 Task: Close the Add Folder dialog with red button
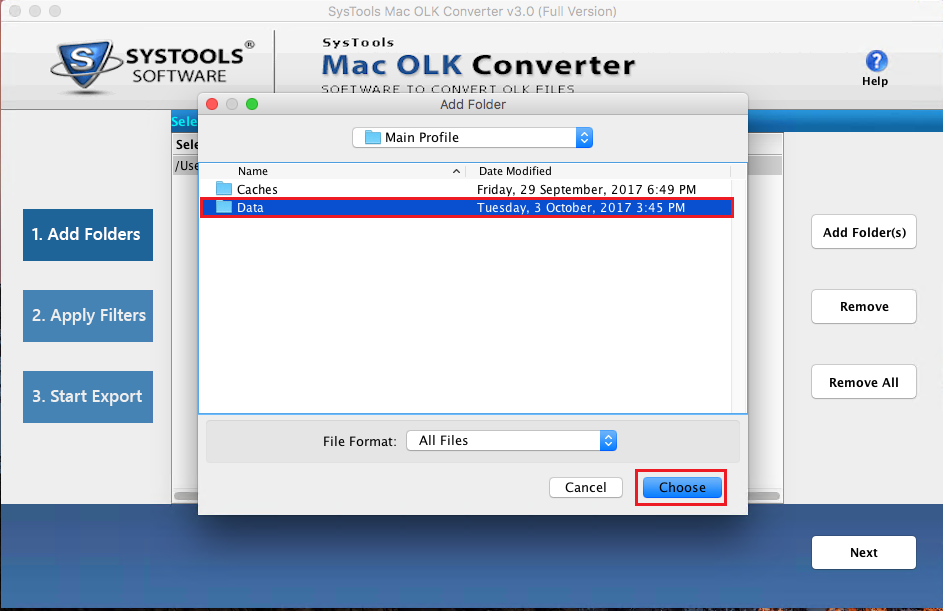[x=212, y=104]
